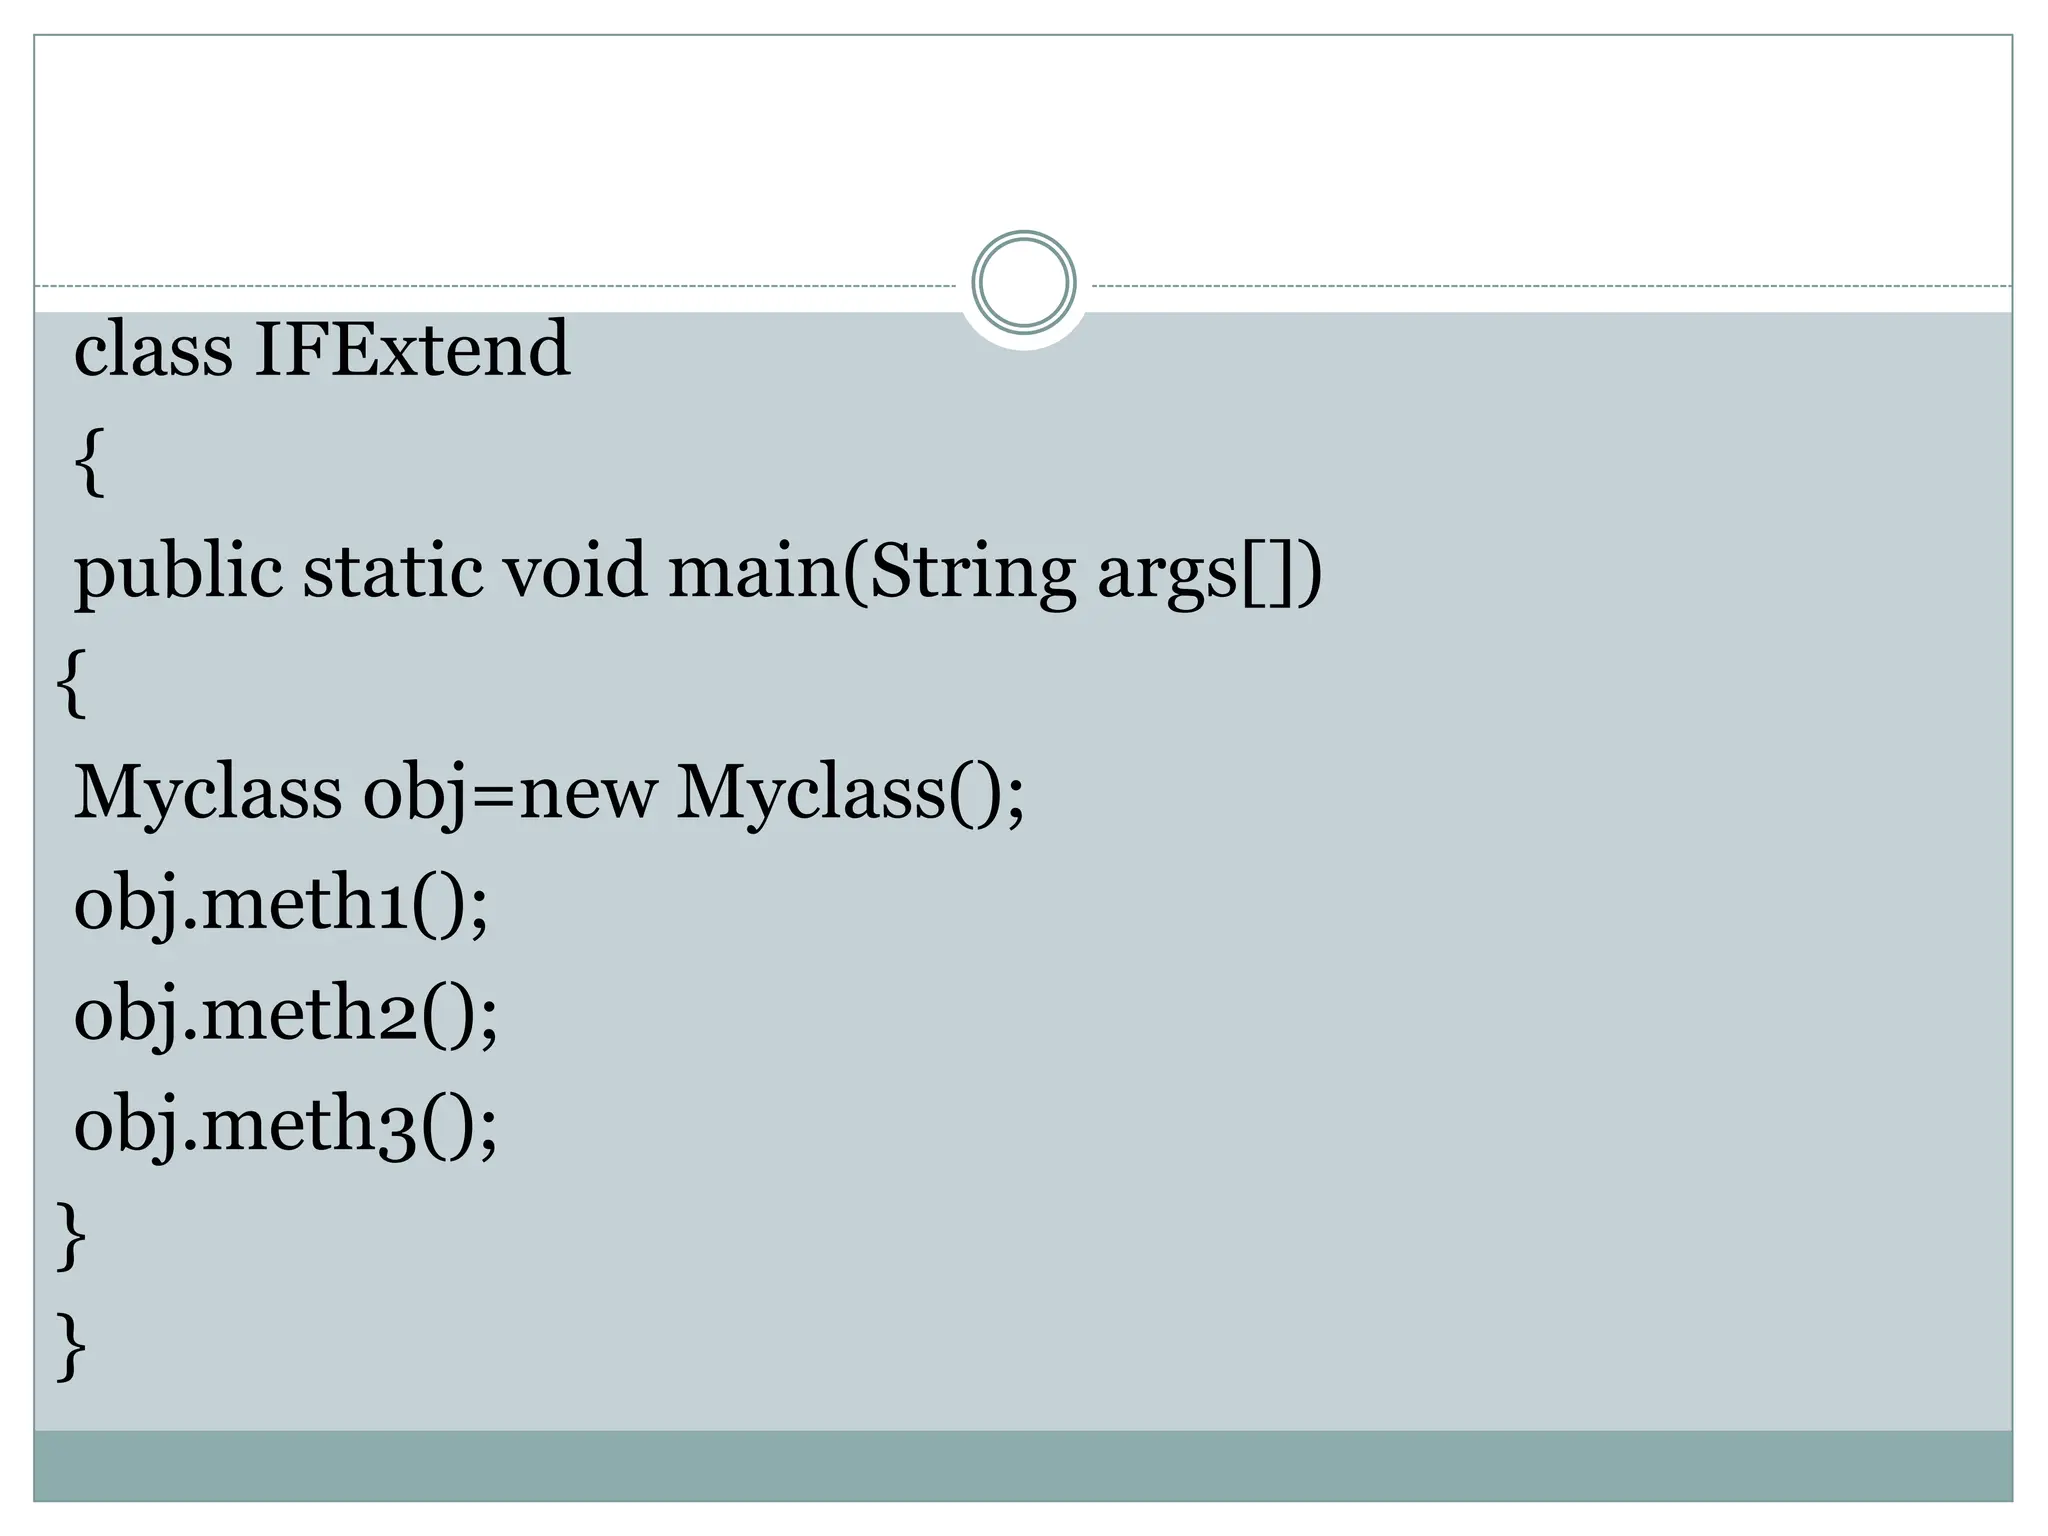2048x1536 pixels.
Task: Click the obj.meth3(); line
Action: tap(285, 1125)
